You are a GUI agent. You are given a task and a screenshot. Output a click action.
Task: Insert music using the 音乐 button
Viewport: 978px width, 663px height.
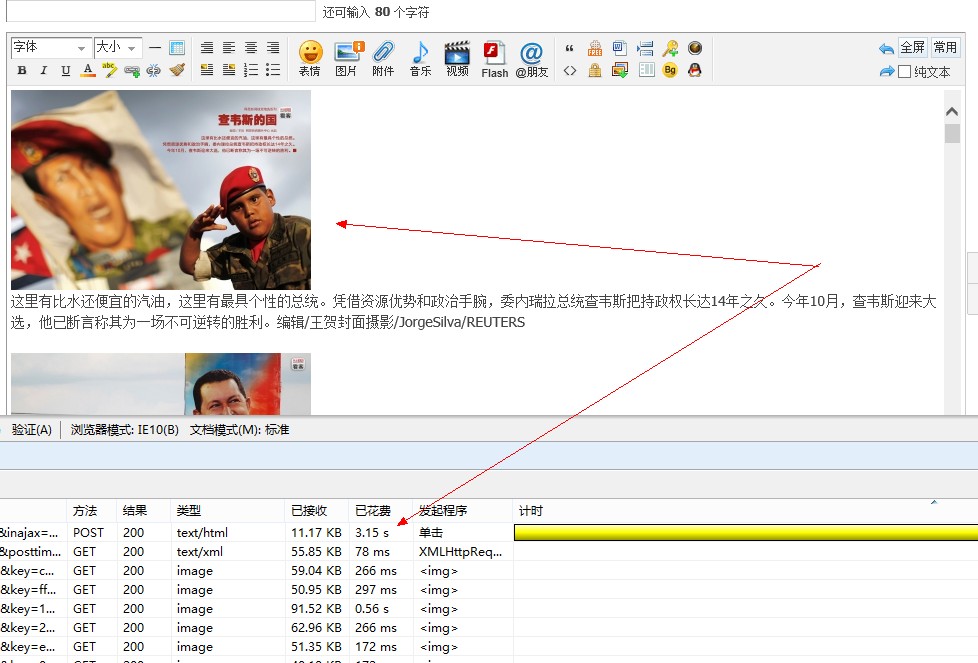pos(420,59)
